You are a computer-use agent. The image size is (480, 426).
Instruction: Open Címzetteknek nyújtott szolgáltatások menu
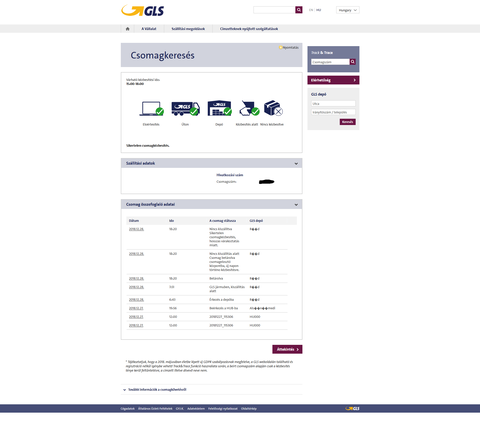(249, 29)
